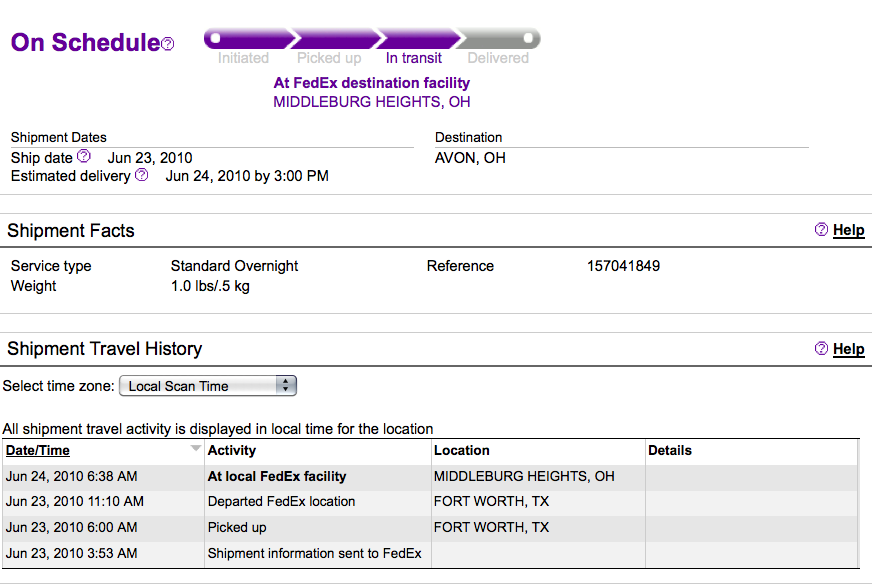Click the help icon in Shipment Facts header
This screenshot has width=872, height=585.
821,229
